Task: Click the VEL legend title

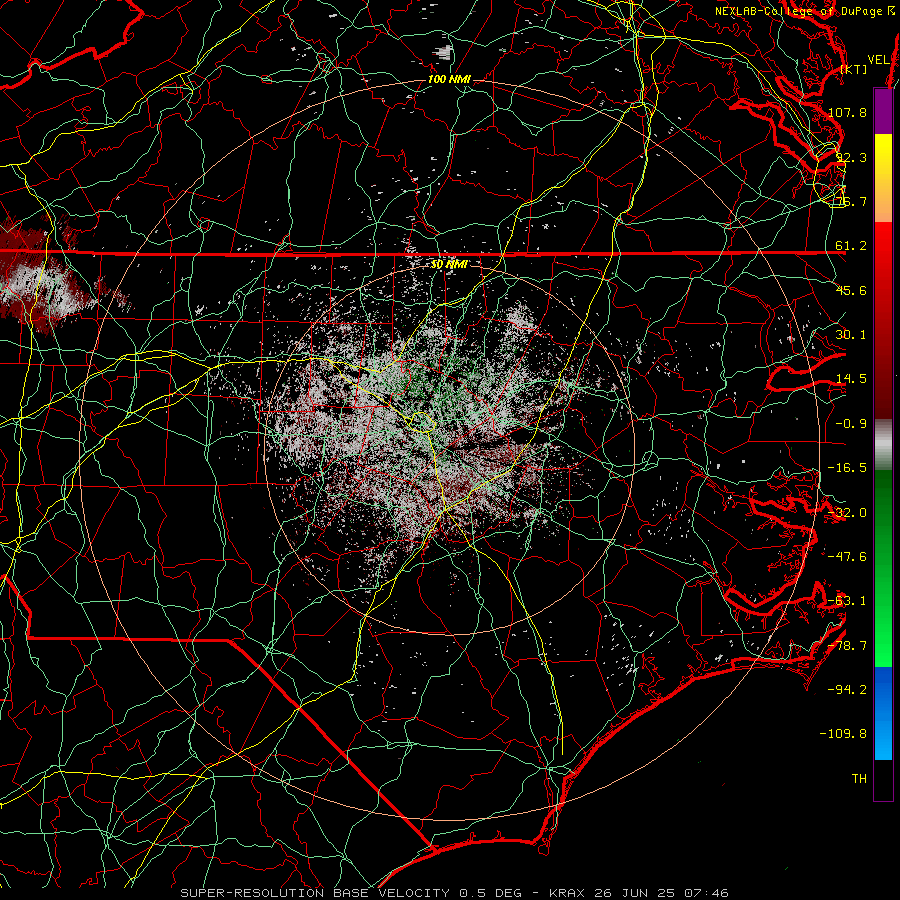Action: pyautogui.click(x=879, y=60)
